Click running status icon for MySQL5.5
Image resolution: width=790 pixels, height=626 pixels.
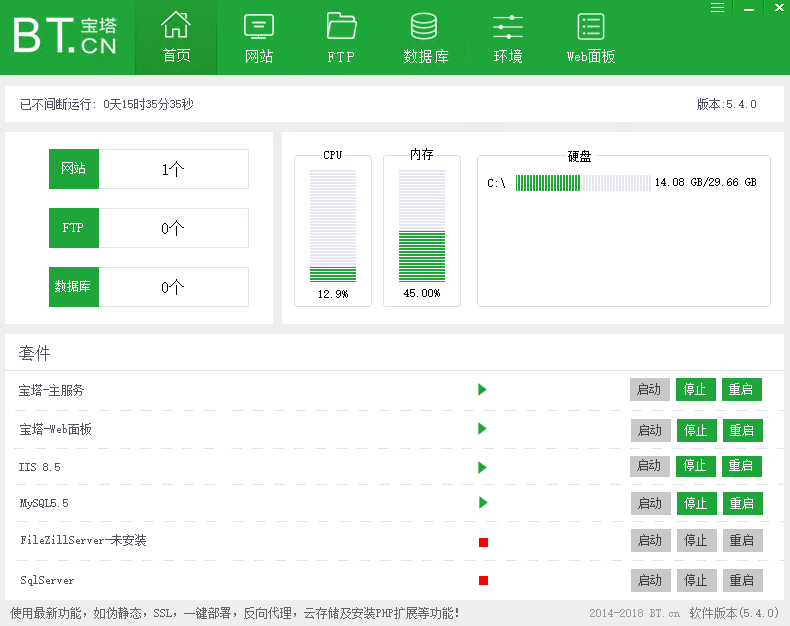coord(483,503)
